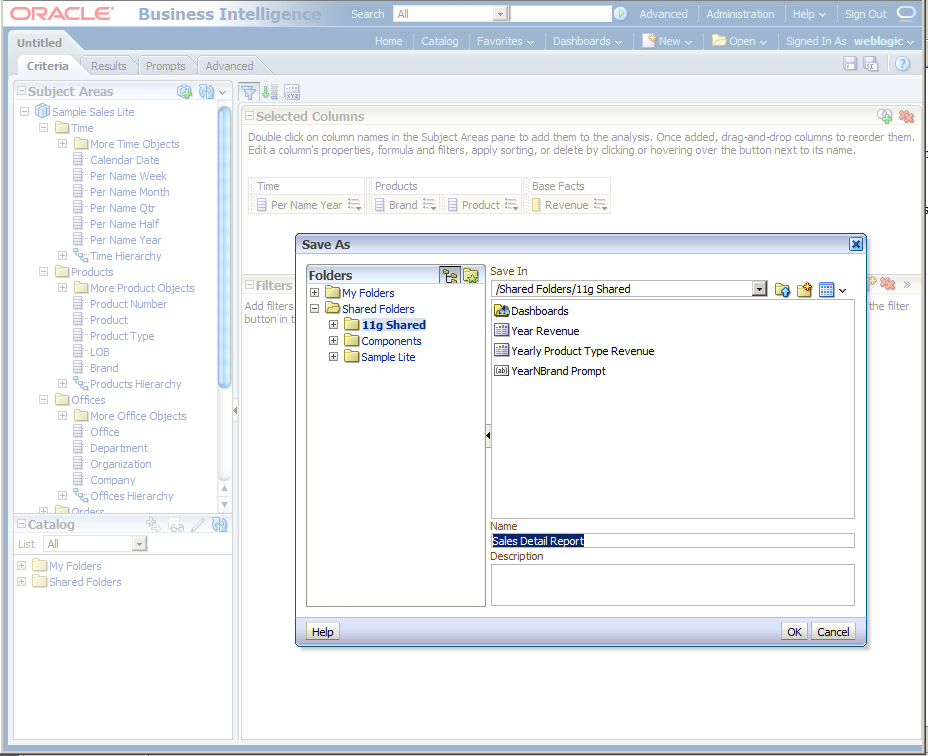Viewport: 928px width, 756px height.
Task: Save the analysis using floppy disk icon
Action: click(x=850, y=63)
